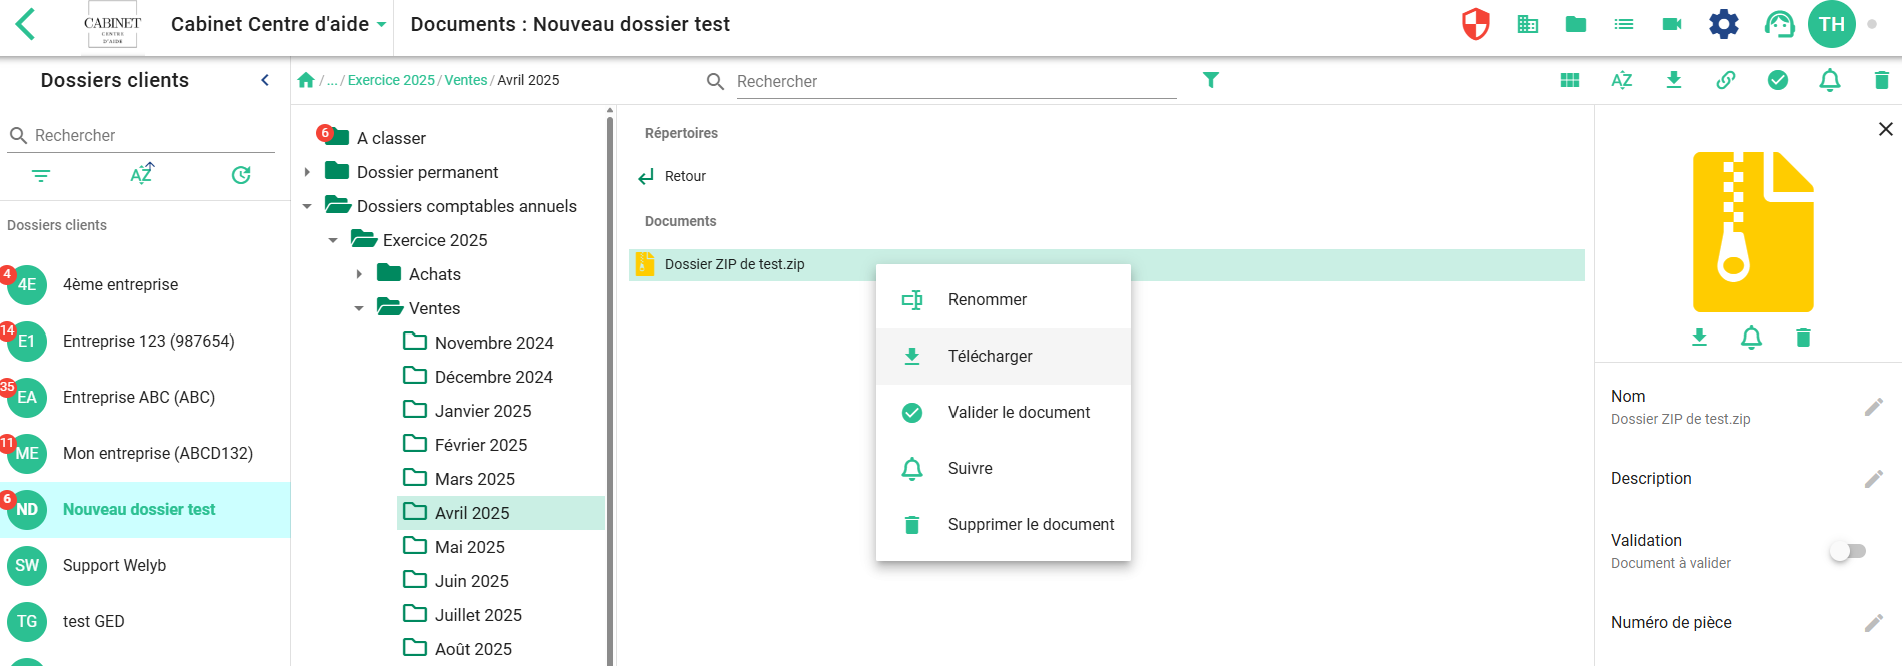Download all from the documents toolbar
The height and width of the screenshot is (666, 1902).
pyautogui.click(x=1674, y=80)
